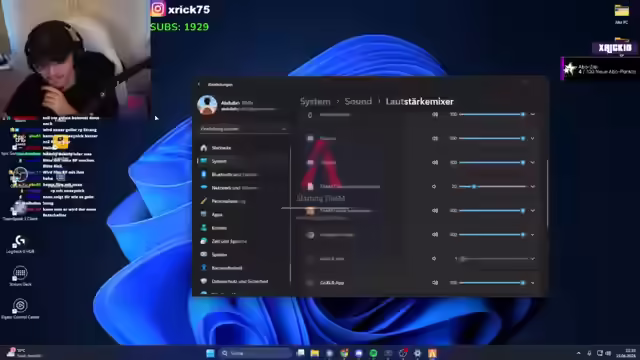Image resolution: width=640 pixels, height=360 pixels.
Task: Open Discord from the taskbar
Action: [x=359, y=353]
